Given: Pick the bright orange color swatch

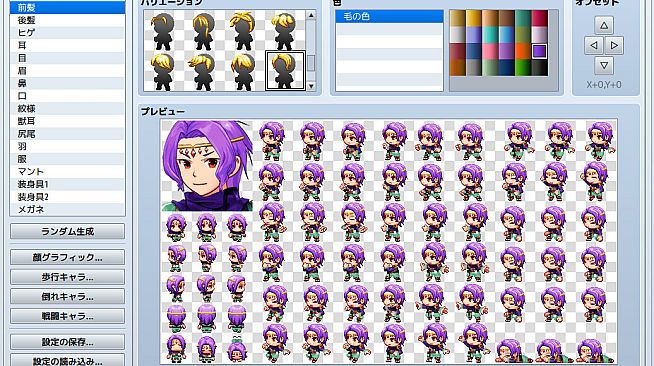Looking at the screenshot, I should click(523, 51).
